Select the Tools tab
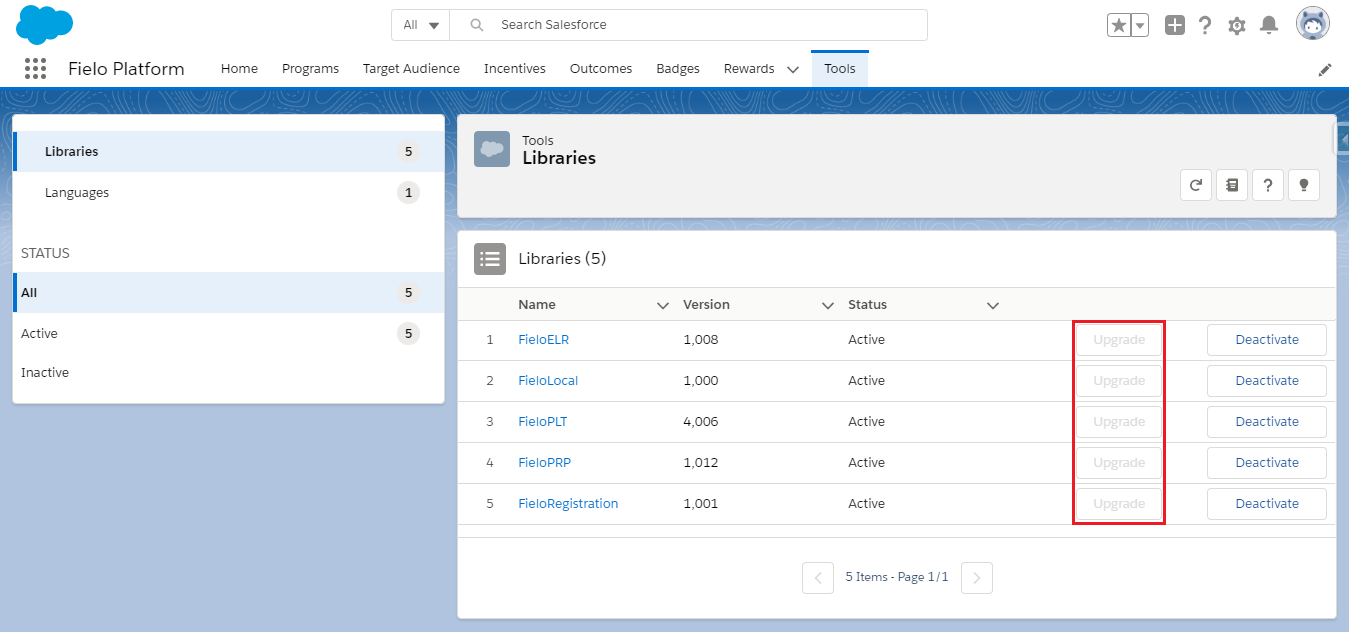Screen dimensions: 1349x632 tap(840, 69)
